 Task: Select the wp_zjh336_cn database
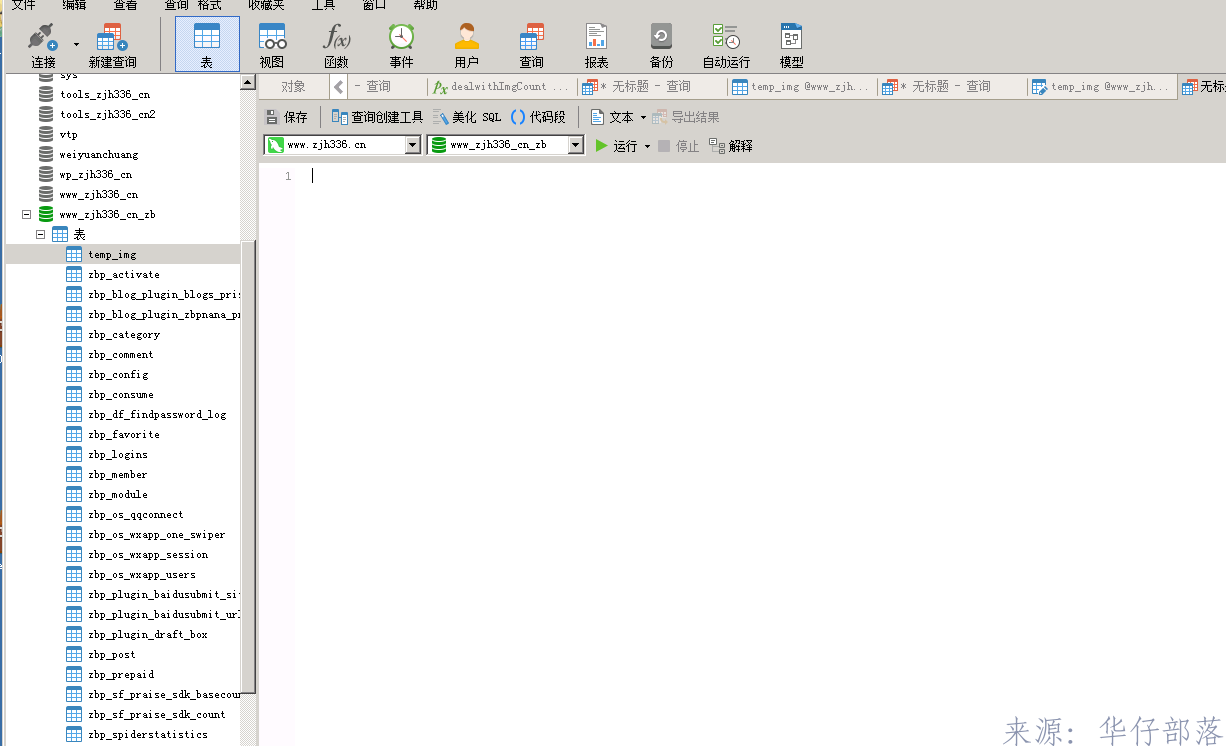(x=95, y=174)
